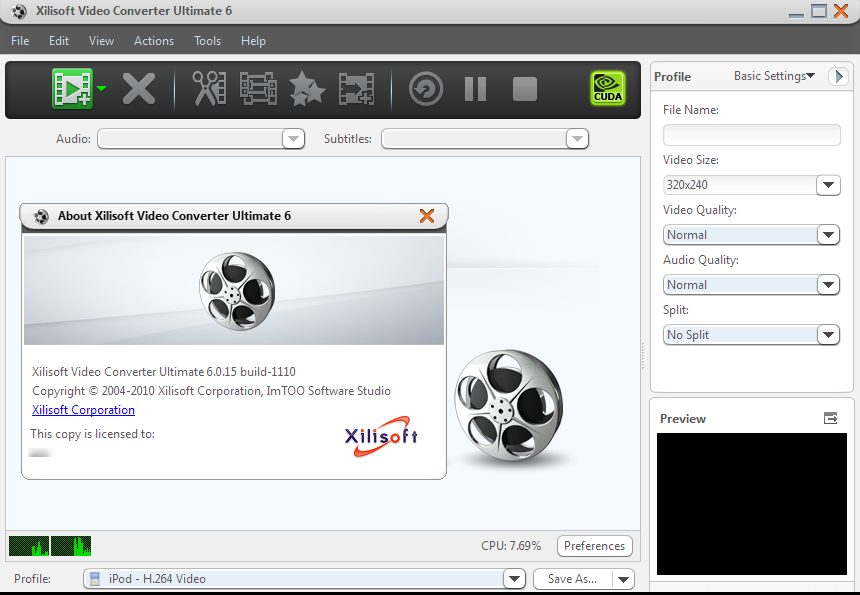Expand the Subtitles dropdown
The height and width of the screenshot is (595, 860).
pos(577,139)
